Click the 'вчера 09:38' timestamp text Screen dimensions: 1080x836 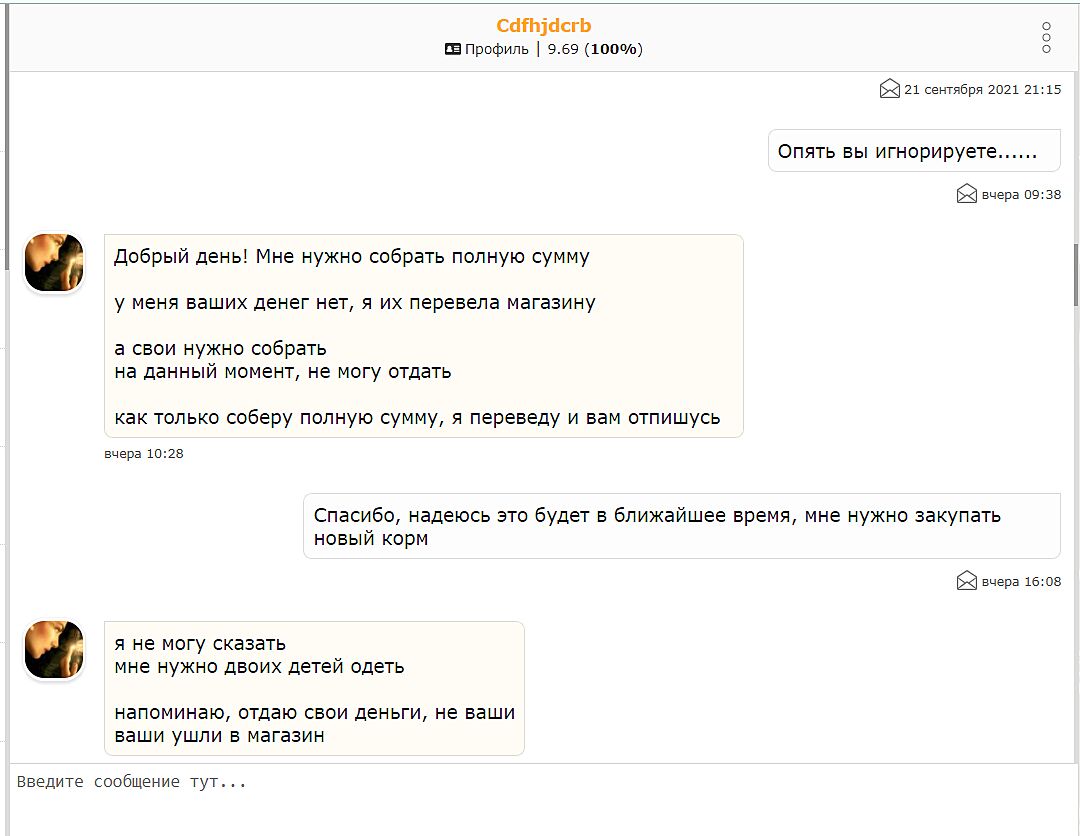1021,195
